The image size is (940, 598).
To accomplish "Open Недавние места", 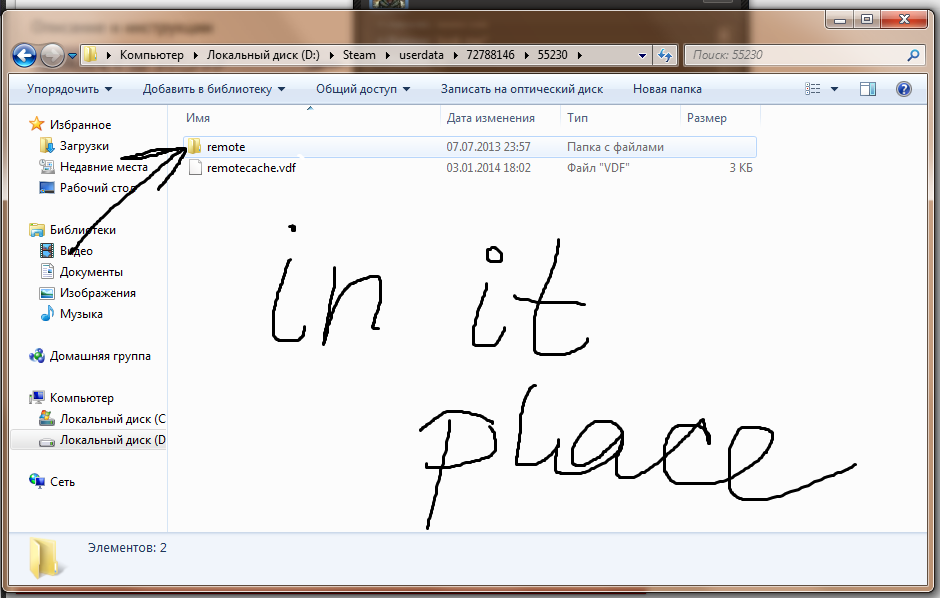I will (x=104, y=167).
